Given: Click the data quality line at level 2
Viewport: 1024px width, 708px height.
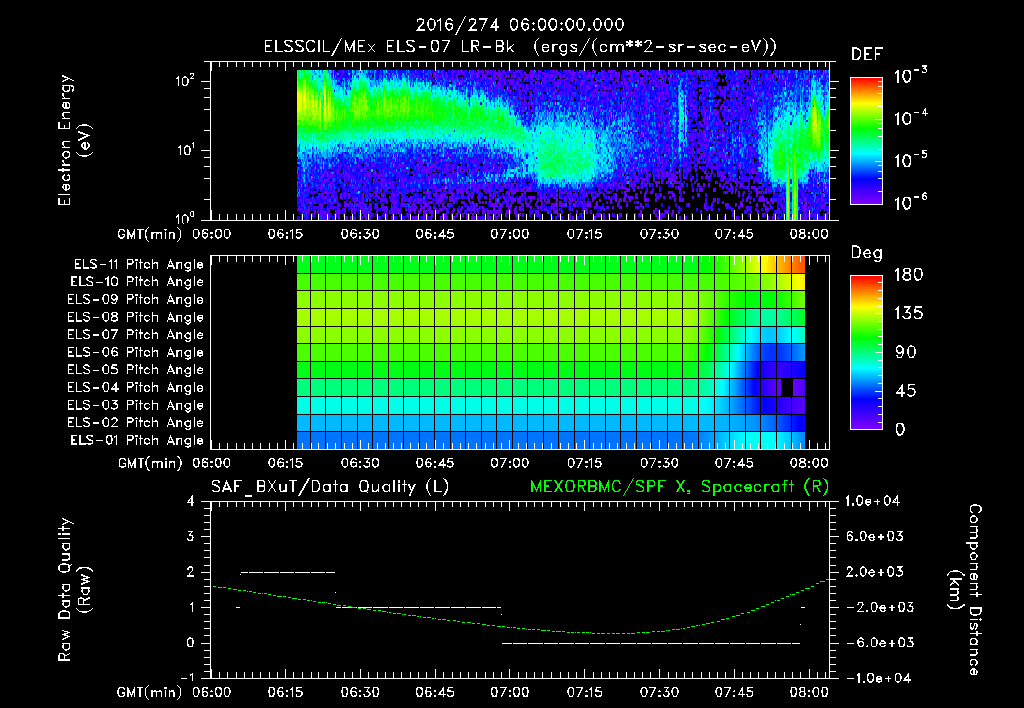Looking at the screenshot, I should coord(288,572).
